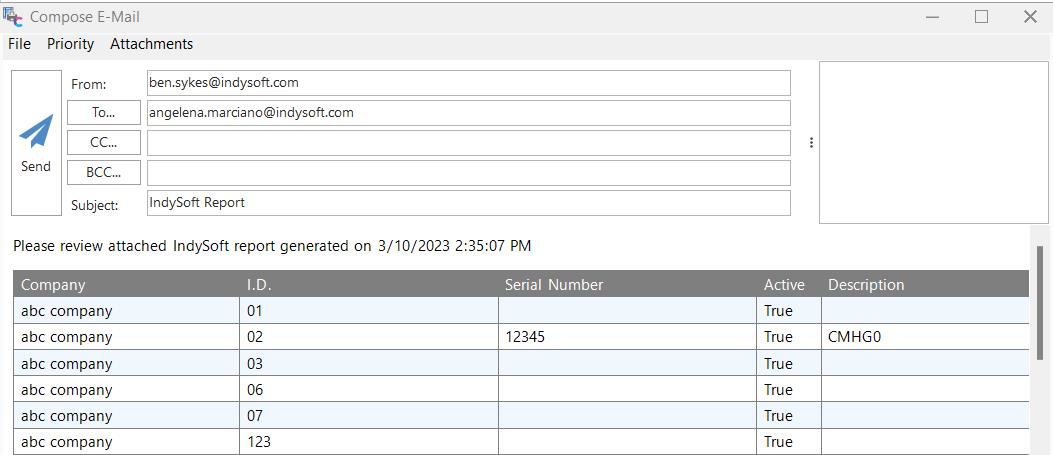Open the Priority menu

click(70, 44)
